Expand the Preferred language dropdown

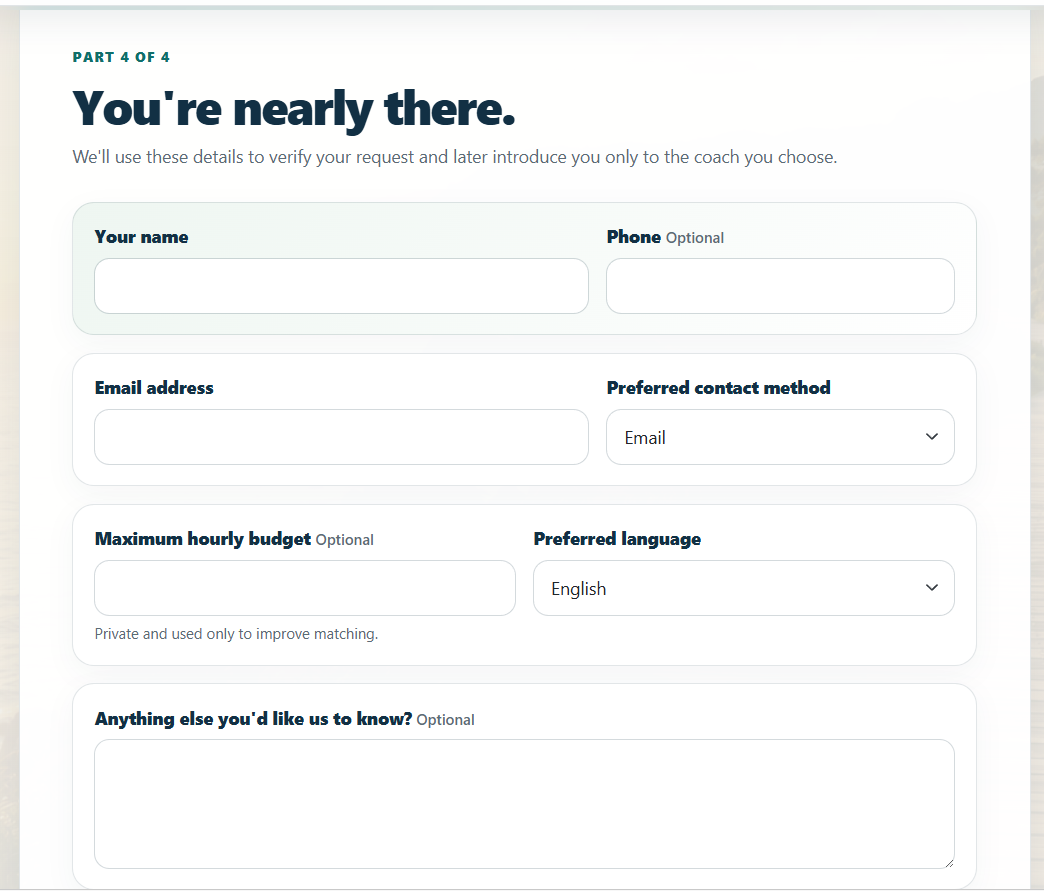coord(744,588)
